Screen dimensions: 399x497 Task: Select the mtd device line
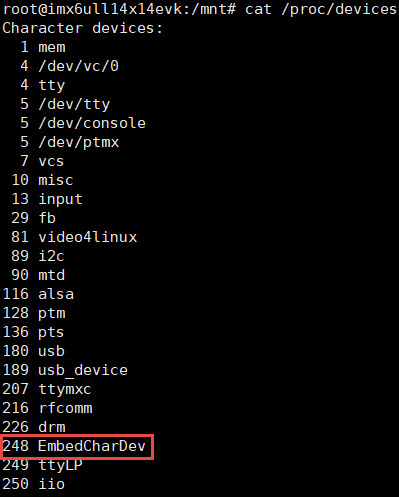tap(38, 275)
